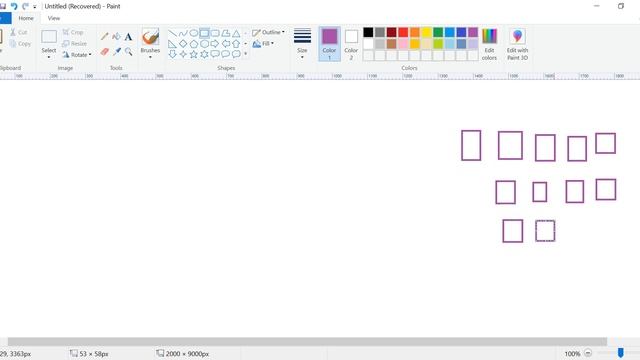Open the shape Fill dropdown

263,44
